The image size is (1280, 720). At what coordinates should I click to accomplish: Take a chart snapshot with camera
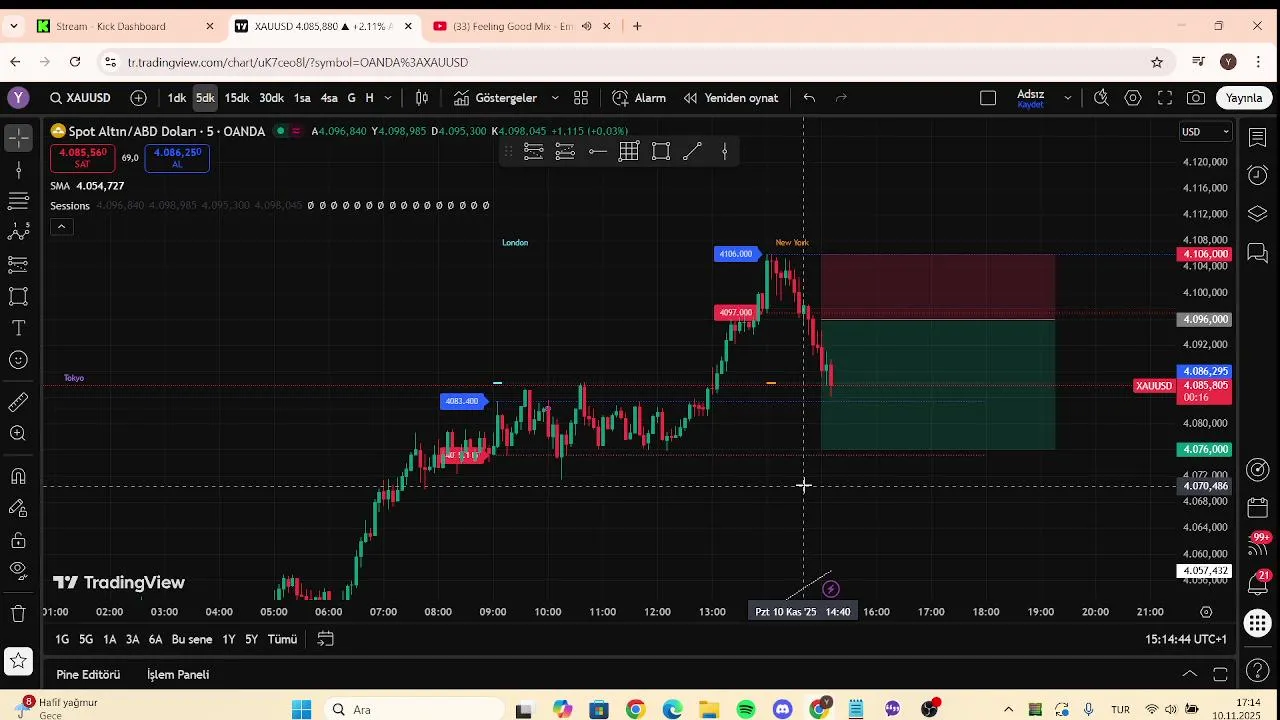(x=1196, y=98)
